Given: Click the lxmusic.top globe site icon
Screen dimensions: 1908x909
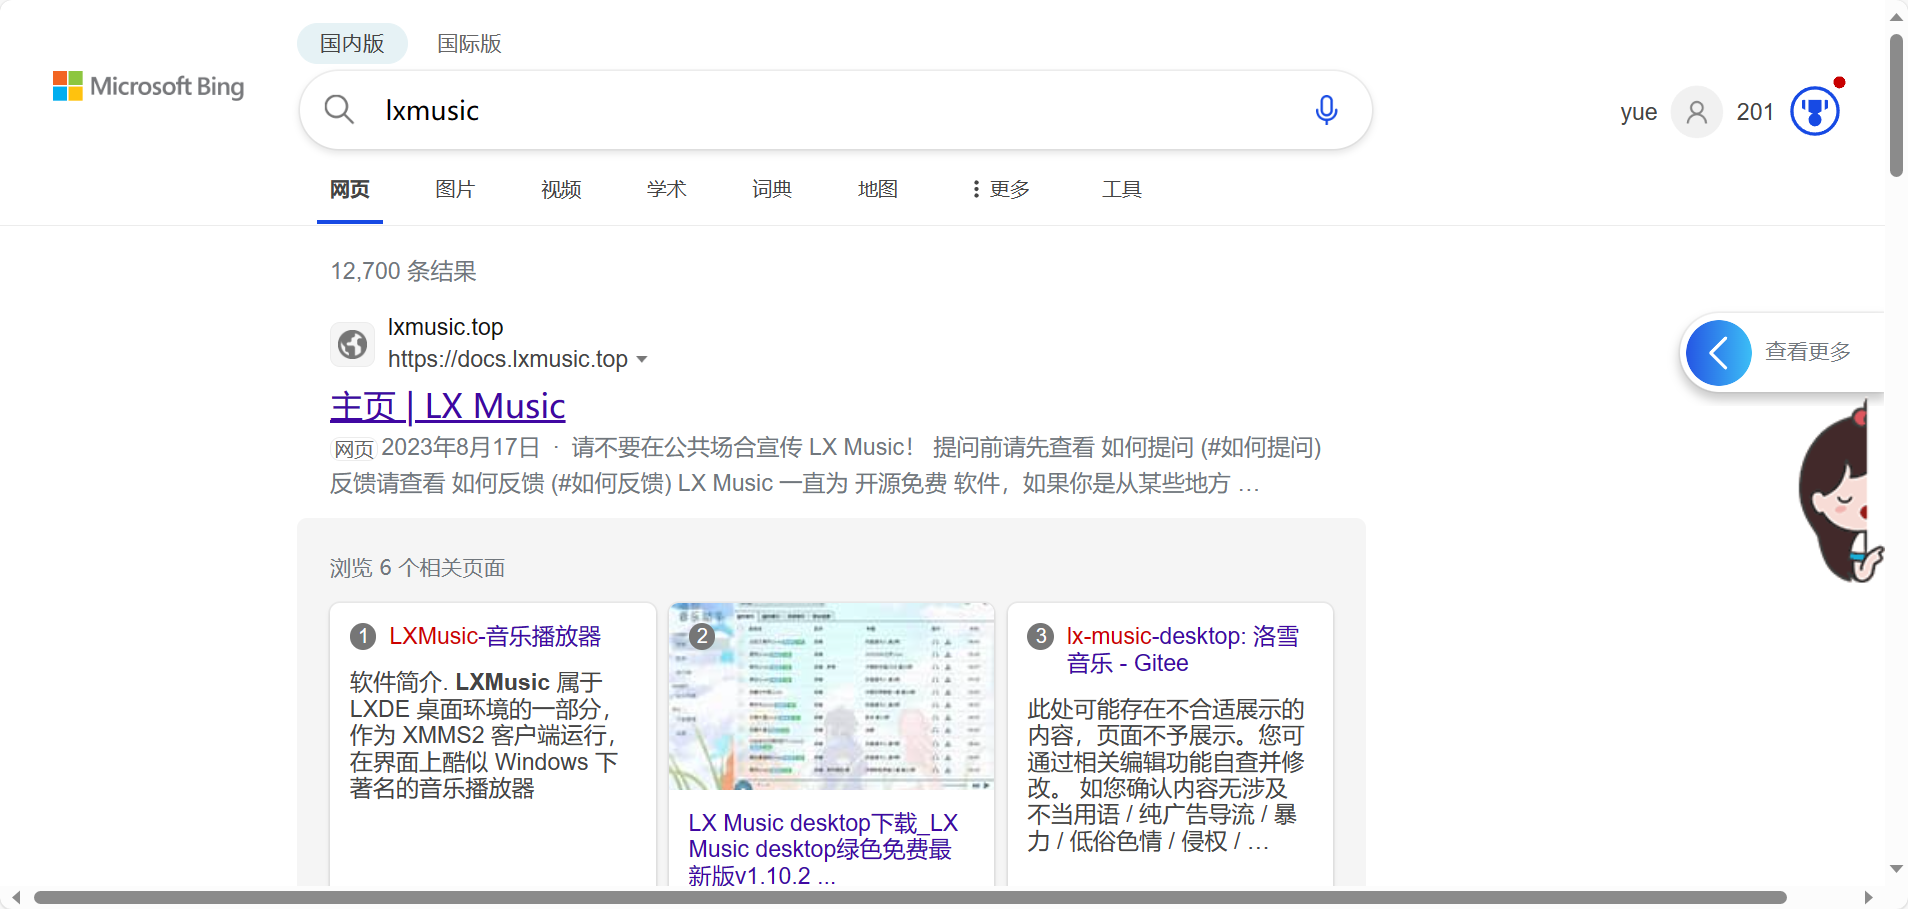Looking at the screenshot, I should (x=352, y=344).
